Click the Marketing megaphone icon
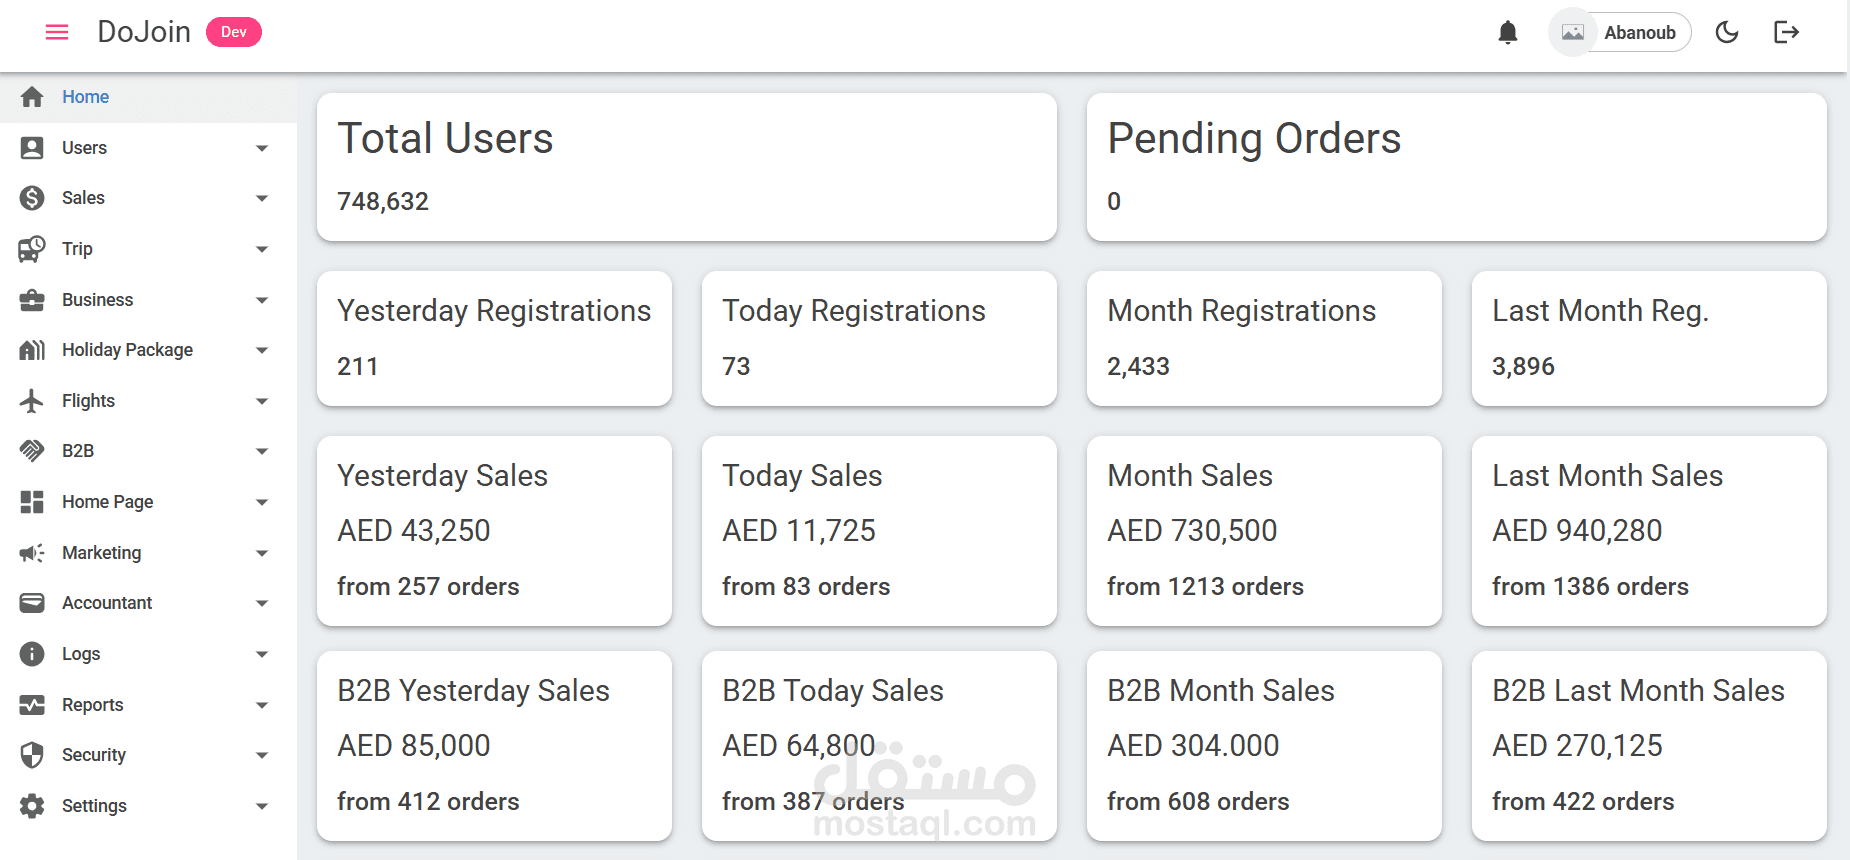1850x860 pixels. click(x=32, y=553)
